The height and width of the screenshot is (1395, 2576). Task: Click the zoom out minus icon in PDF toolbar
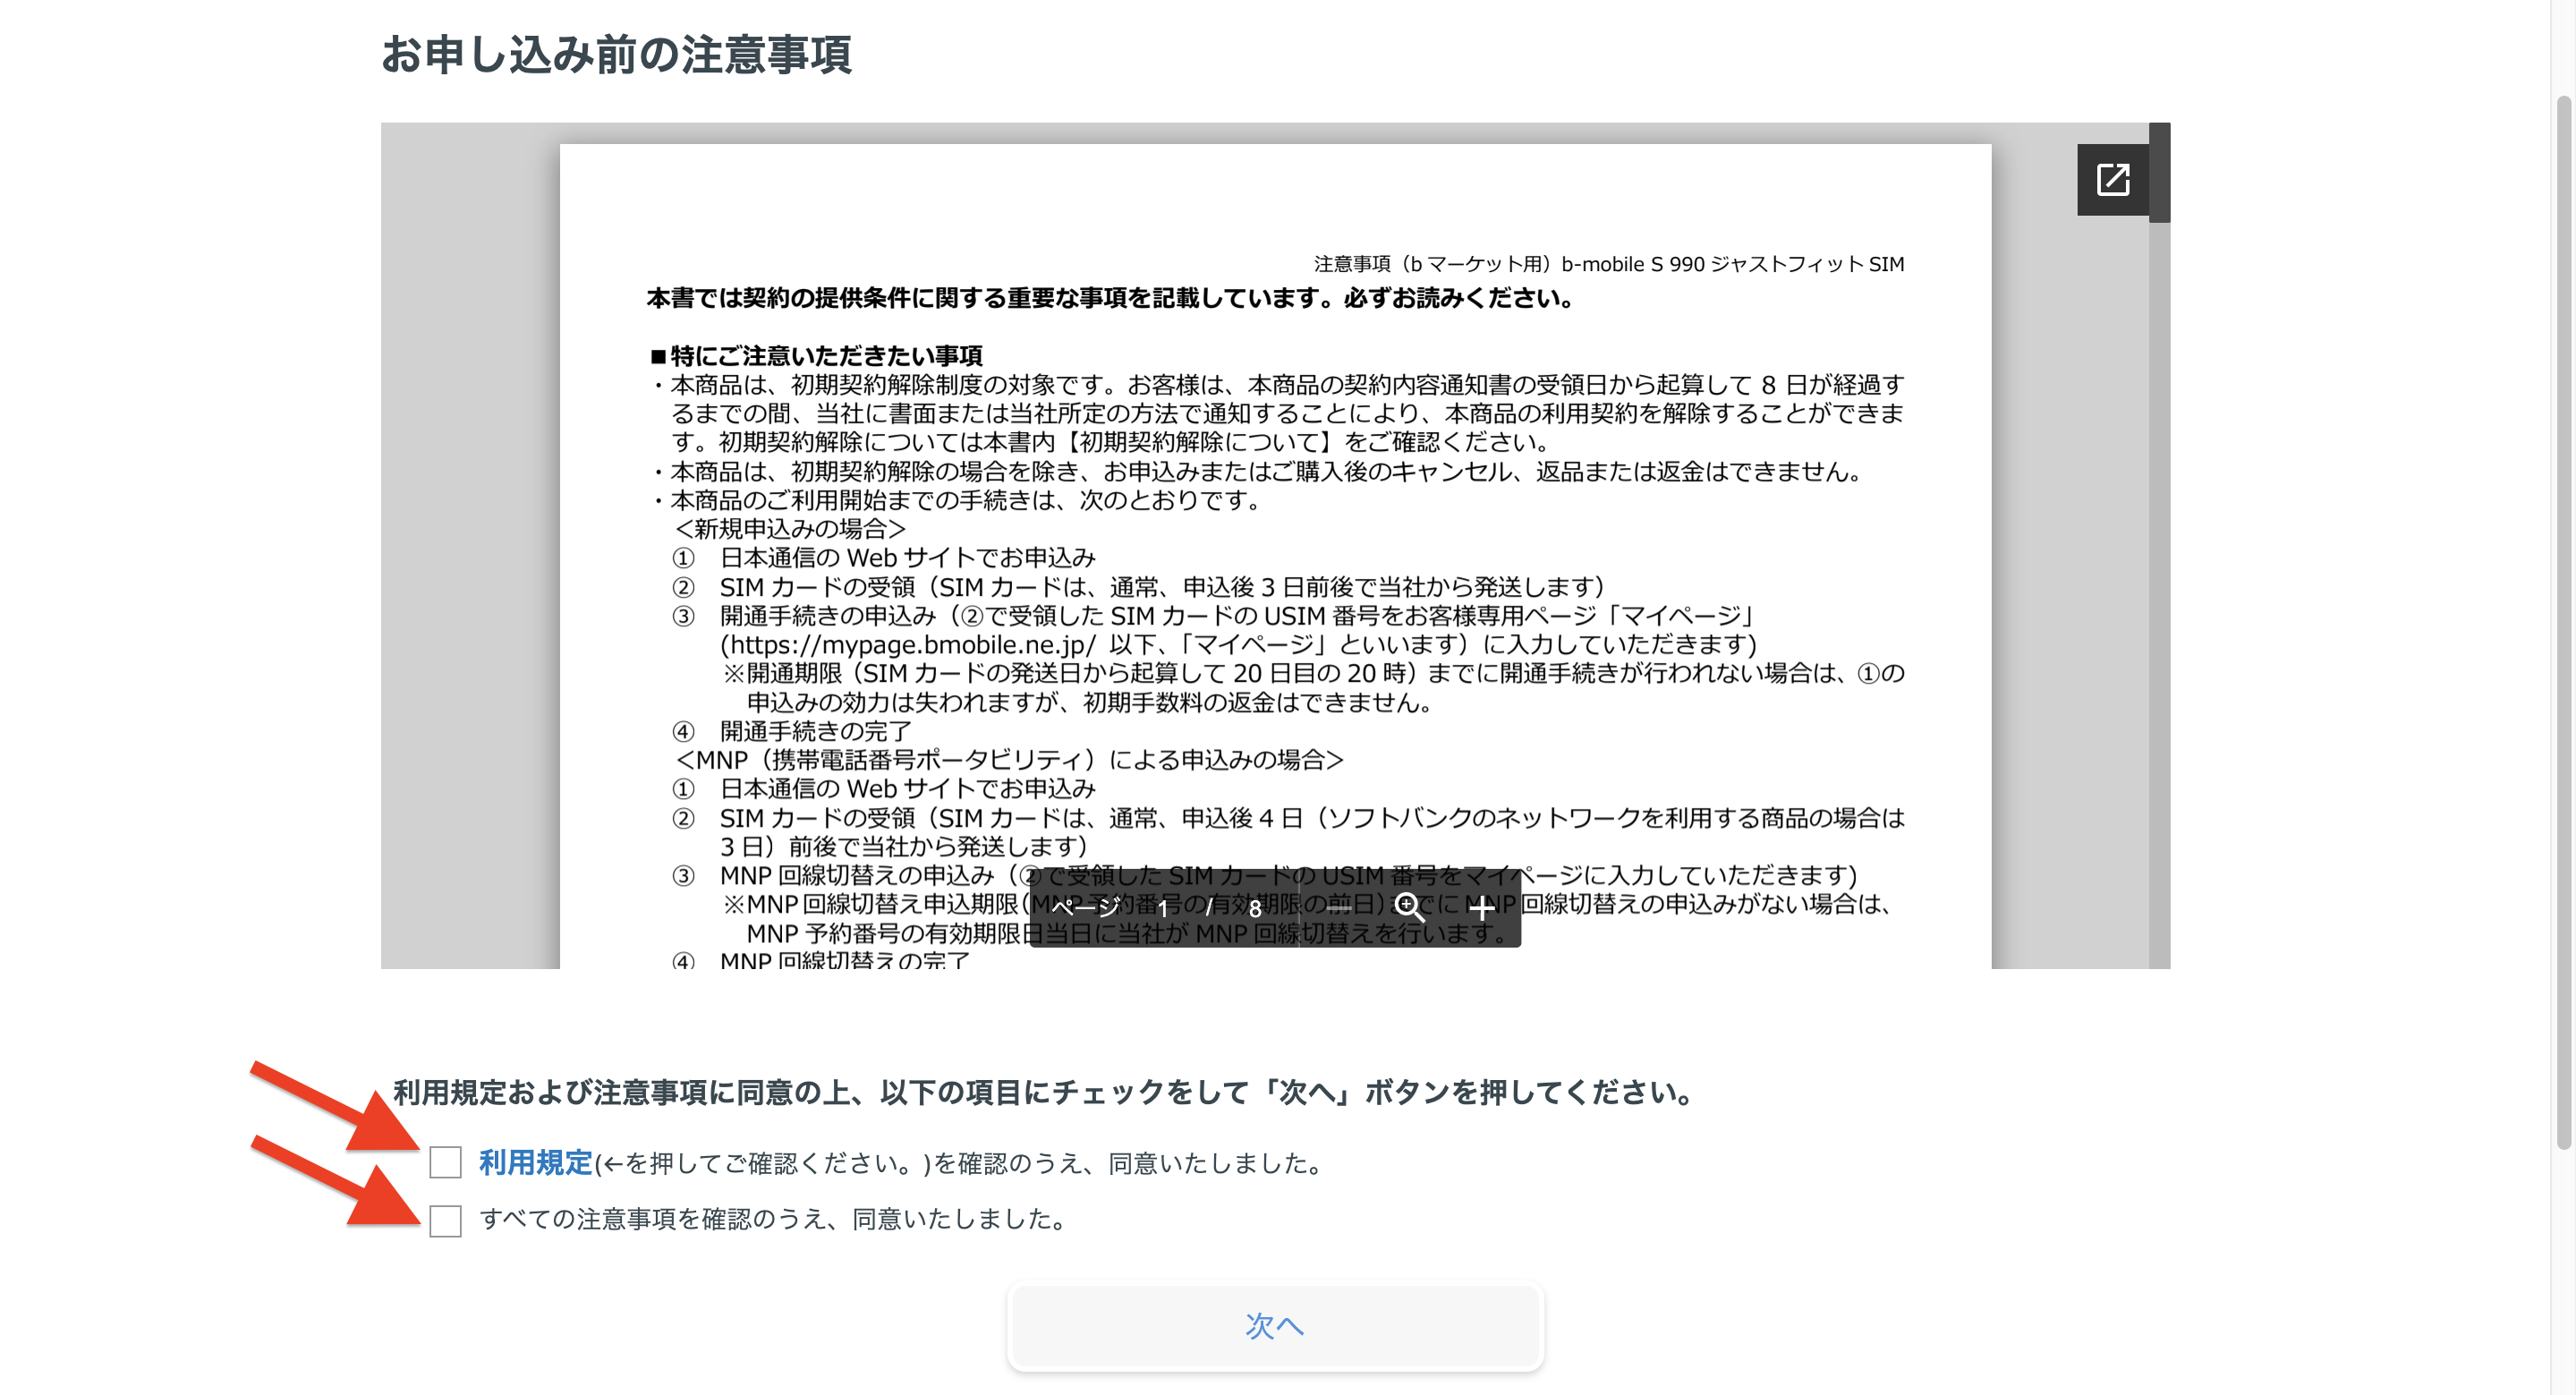coord(1338,908)
